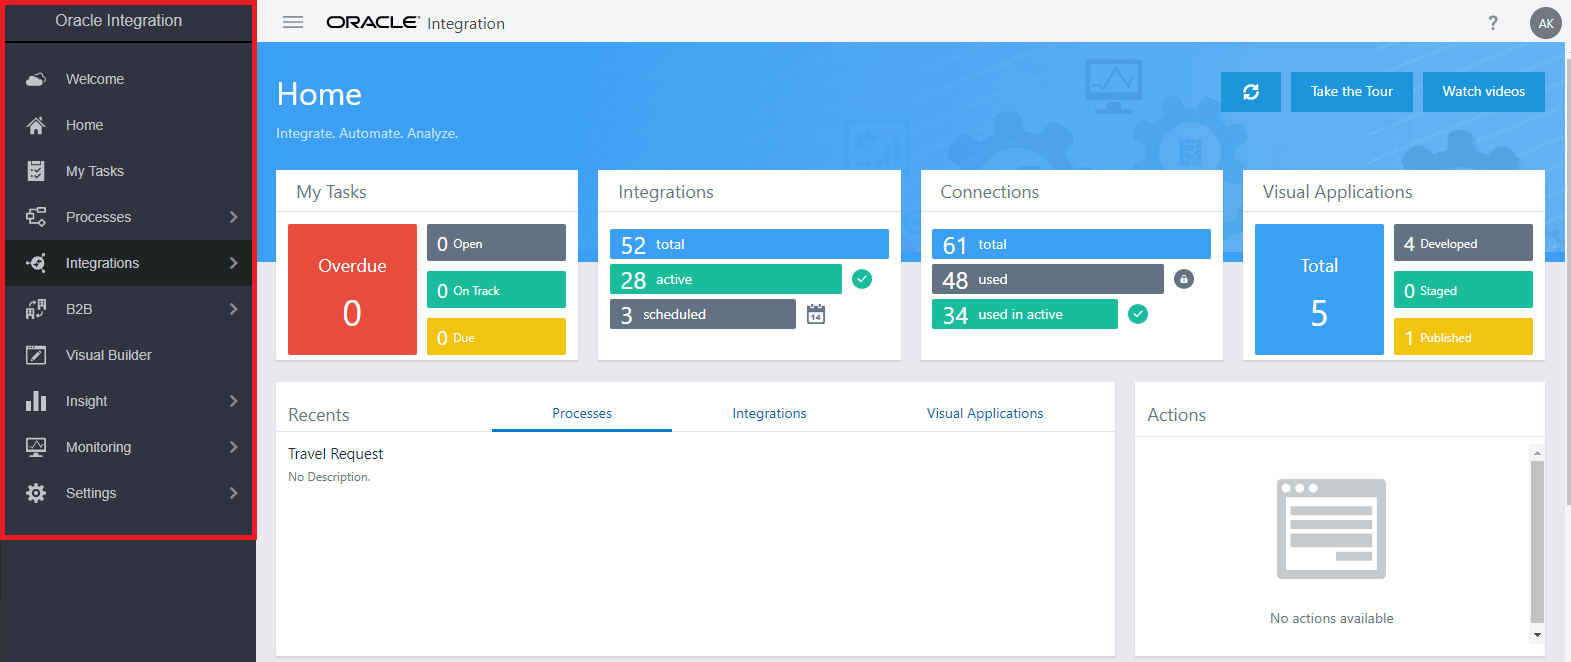The width and height of the screenshot is (1571, 662).
Task: Click the 1 Published applications tile
Action: click(1463, 337)
